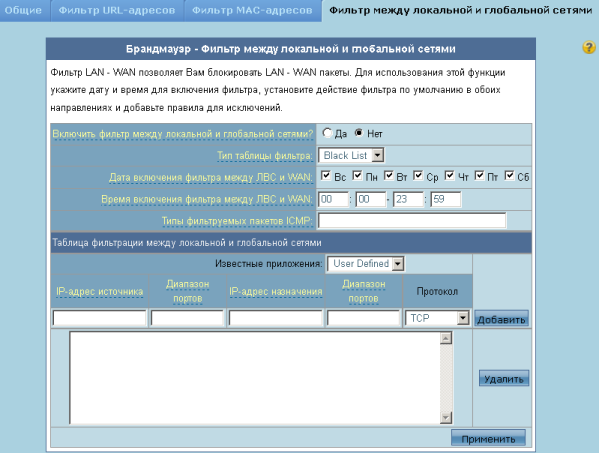Open the Black List filter table type dropdown
The width and height of the screenshot is (599, 453).
click(351, 155)
